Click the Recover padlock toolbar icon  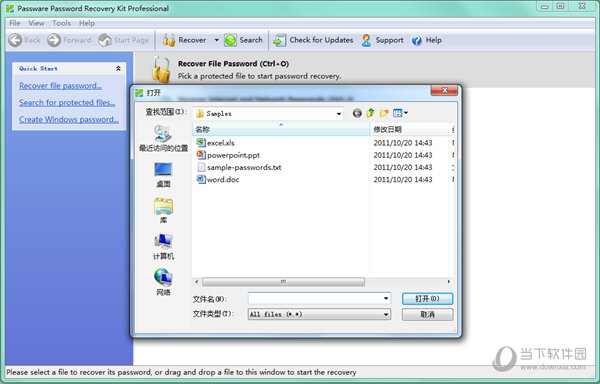[169, 40]
